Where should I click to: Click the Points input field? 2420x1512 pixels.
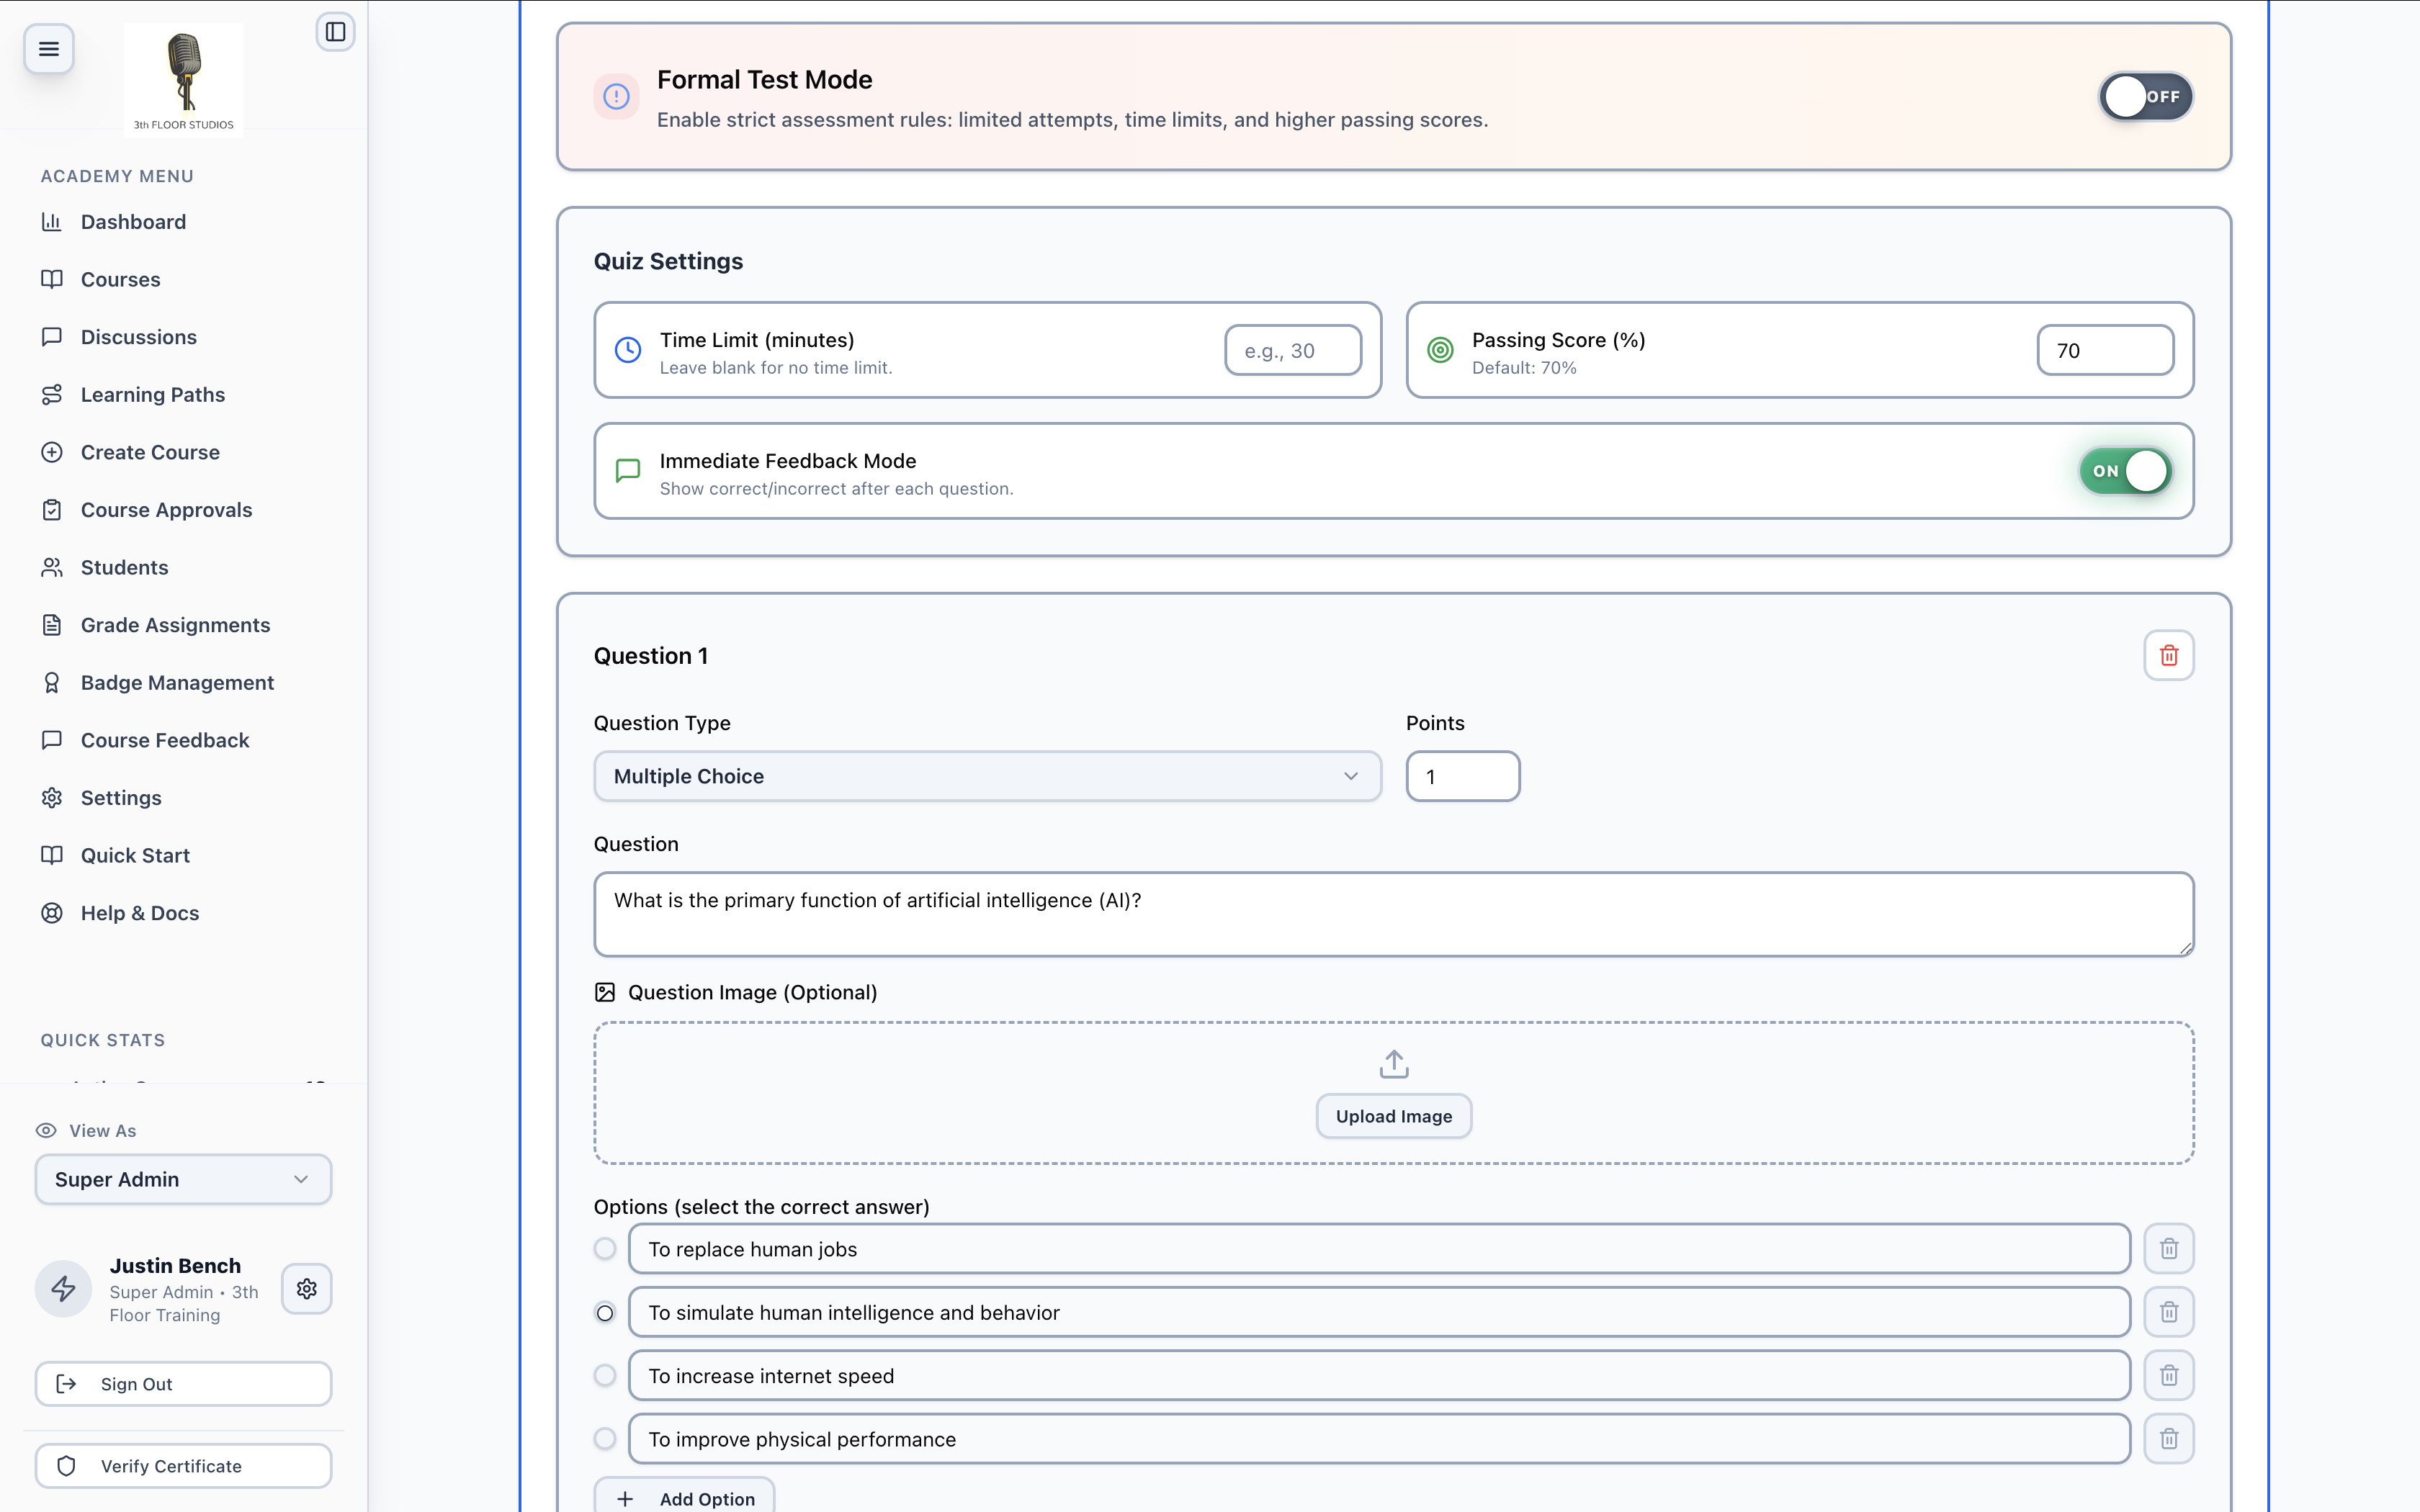(1463, 776)
